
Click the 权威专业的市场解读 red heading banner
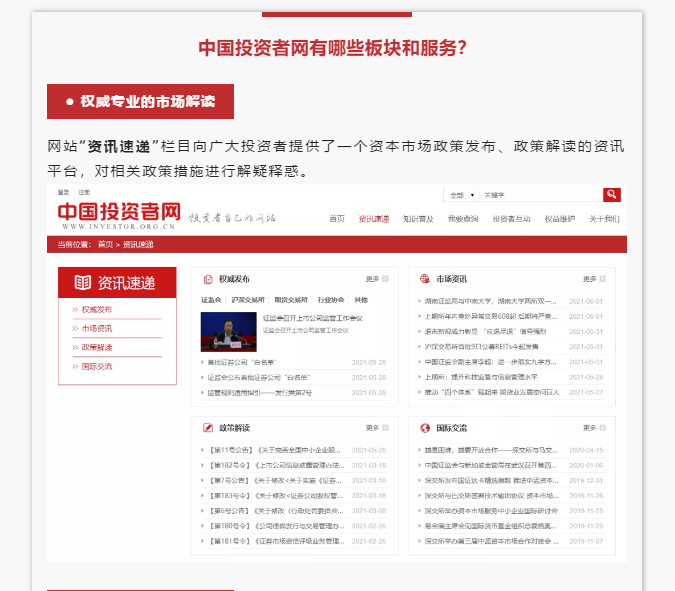pos(140,102)
